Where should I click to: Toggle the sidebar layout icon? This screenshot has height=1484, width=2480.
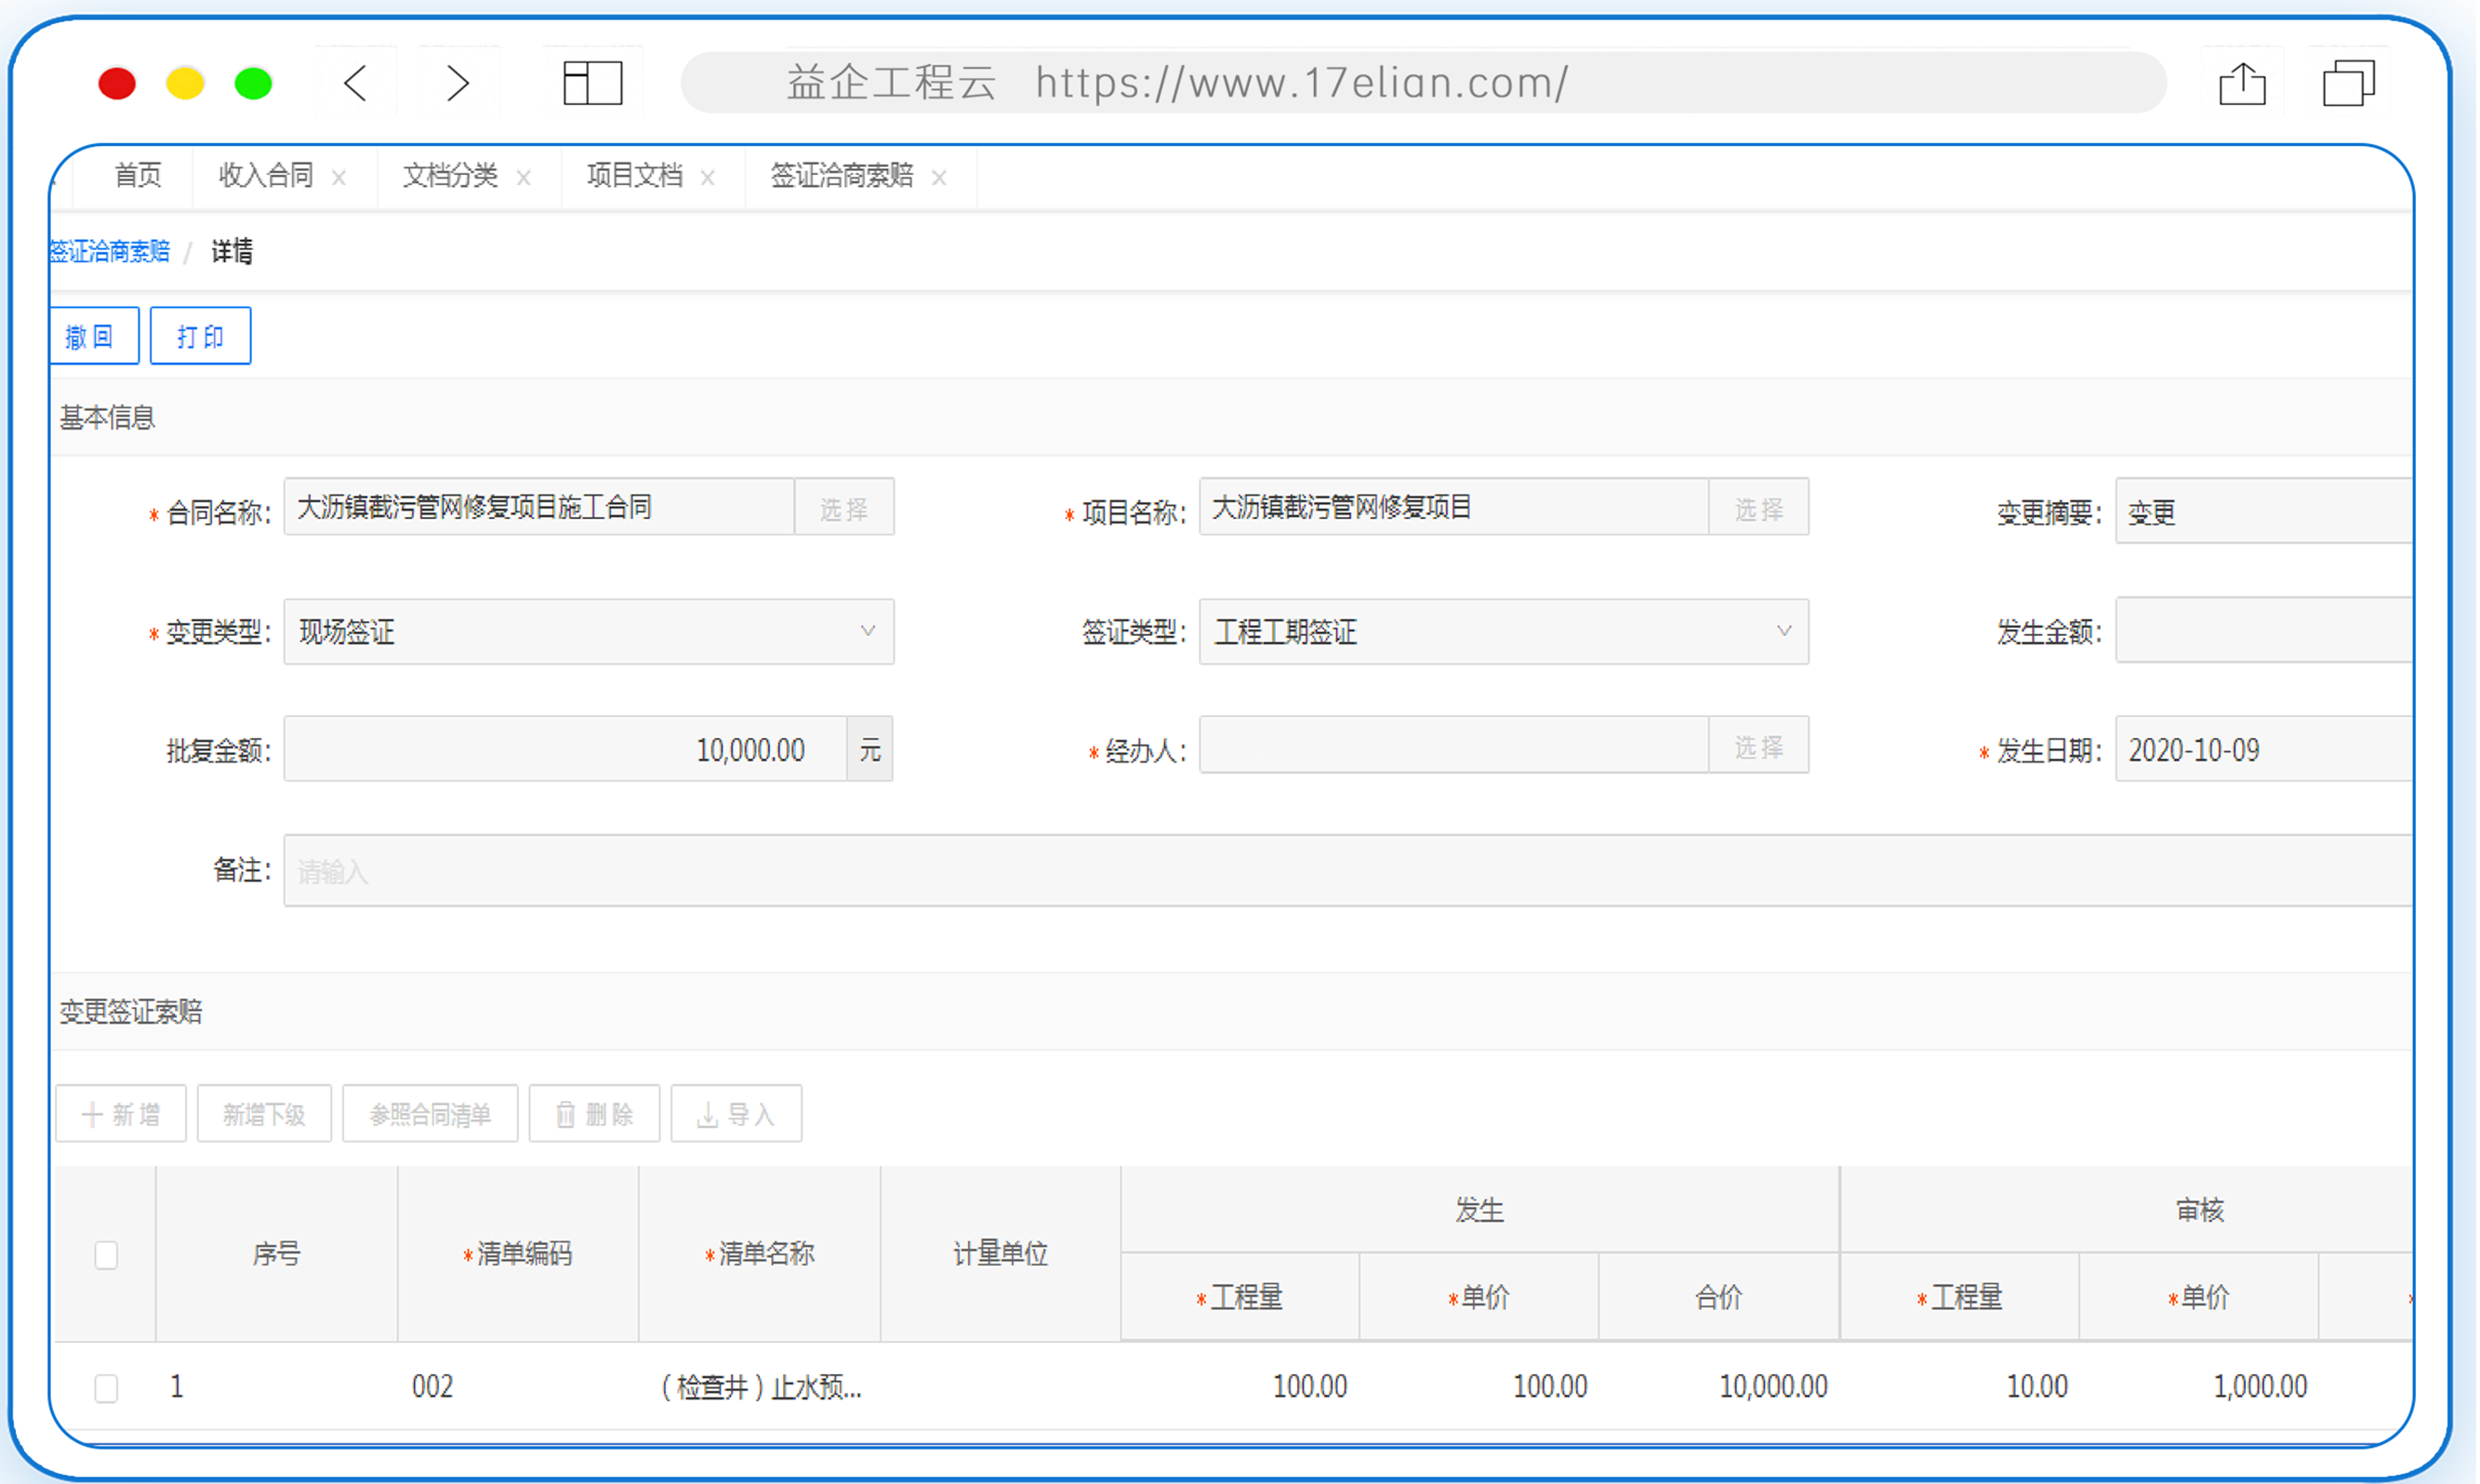tap(593, 83)
